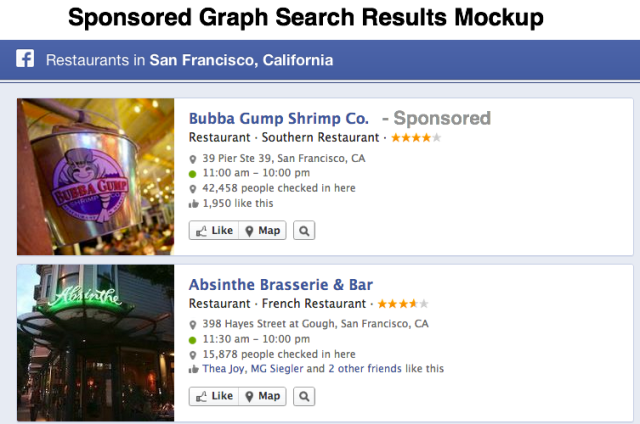Click the Absinthe neon sign photo thumbnail
Image resolution: width=640 pixels, height=424 pixels.
96,342
